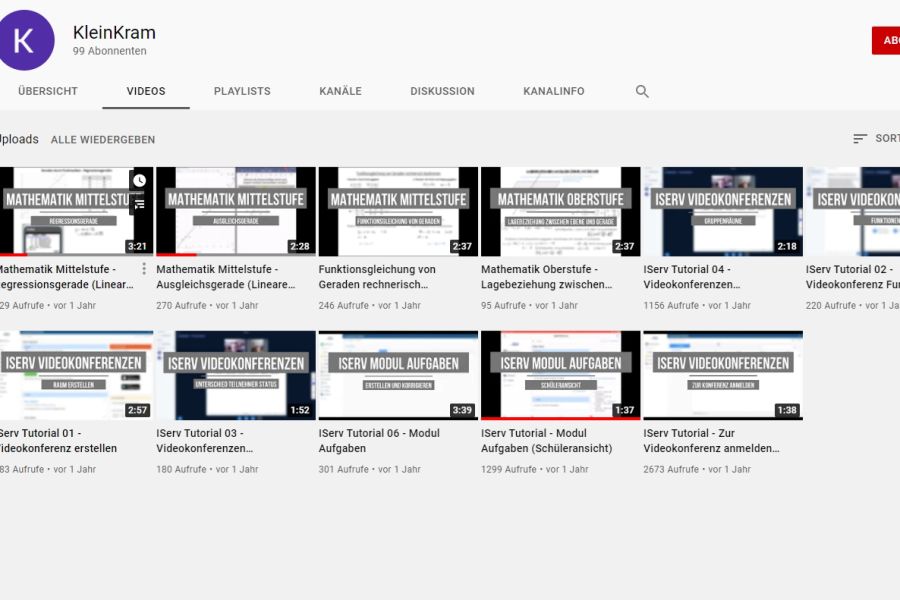Image resolution: width=900 pixels, height=600 pixels.
Task: Click title IServ Tutorial 03 - Videokonferenzen
Action: click(x=204, y=440)
